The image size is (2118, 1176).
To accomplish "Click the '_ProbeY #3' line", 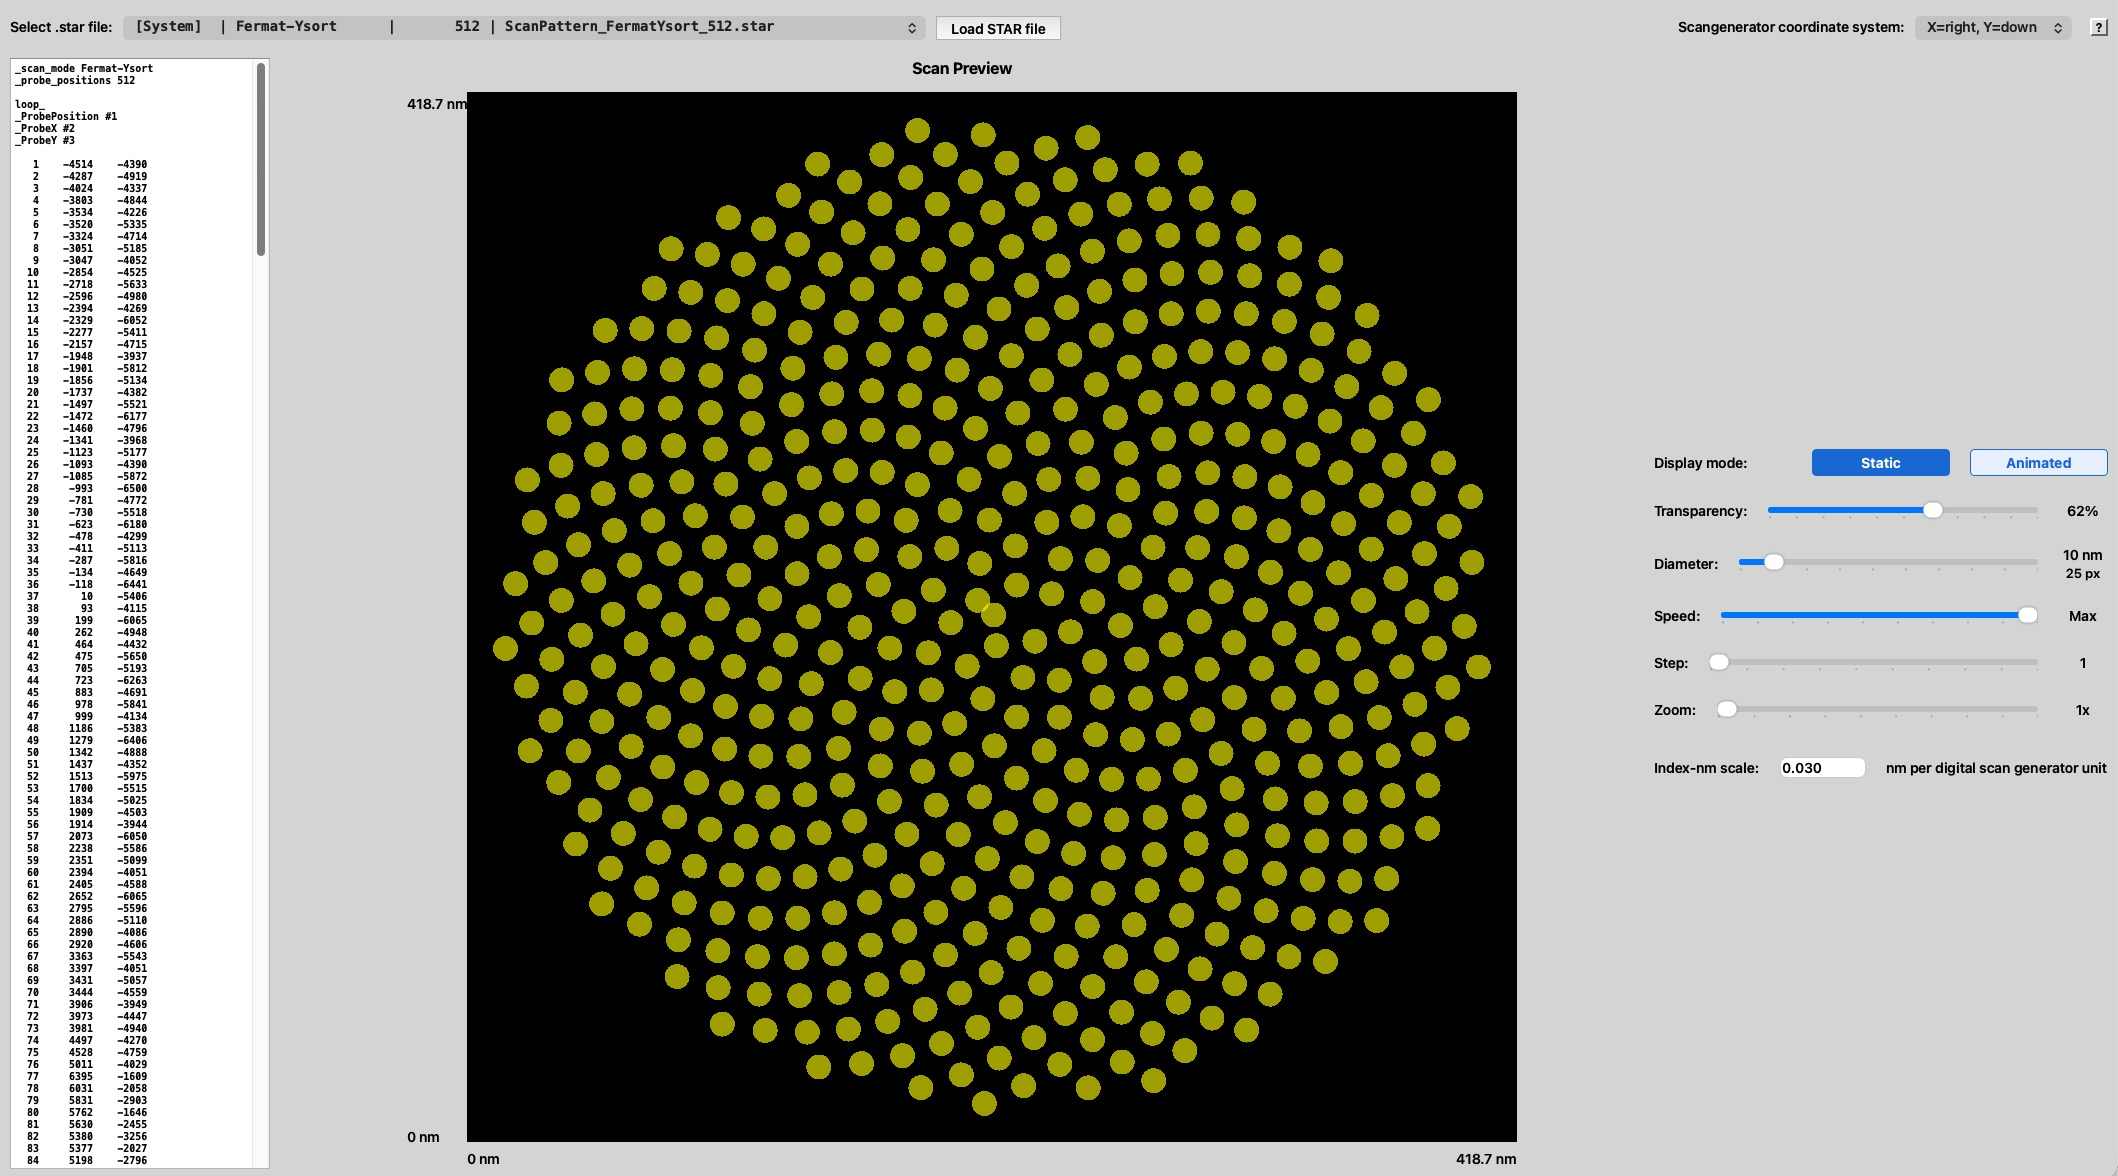I will (x=45, y=140).
